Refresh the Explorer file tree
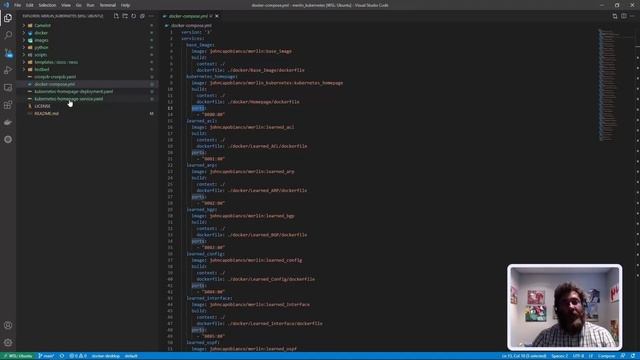 click(x=133, y=16)
